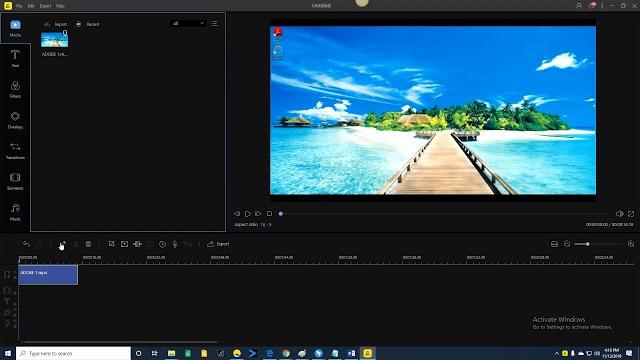Step to next frame
Viewport: 640px width, 360px height.
coord(258,213)
